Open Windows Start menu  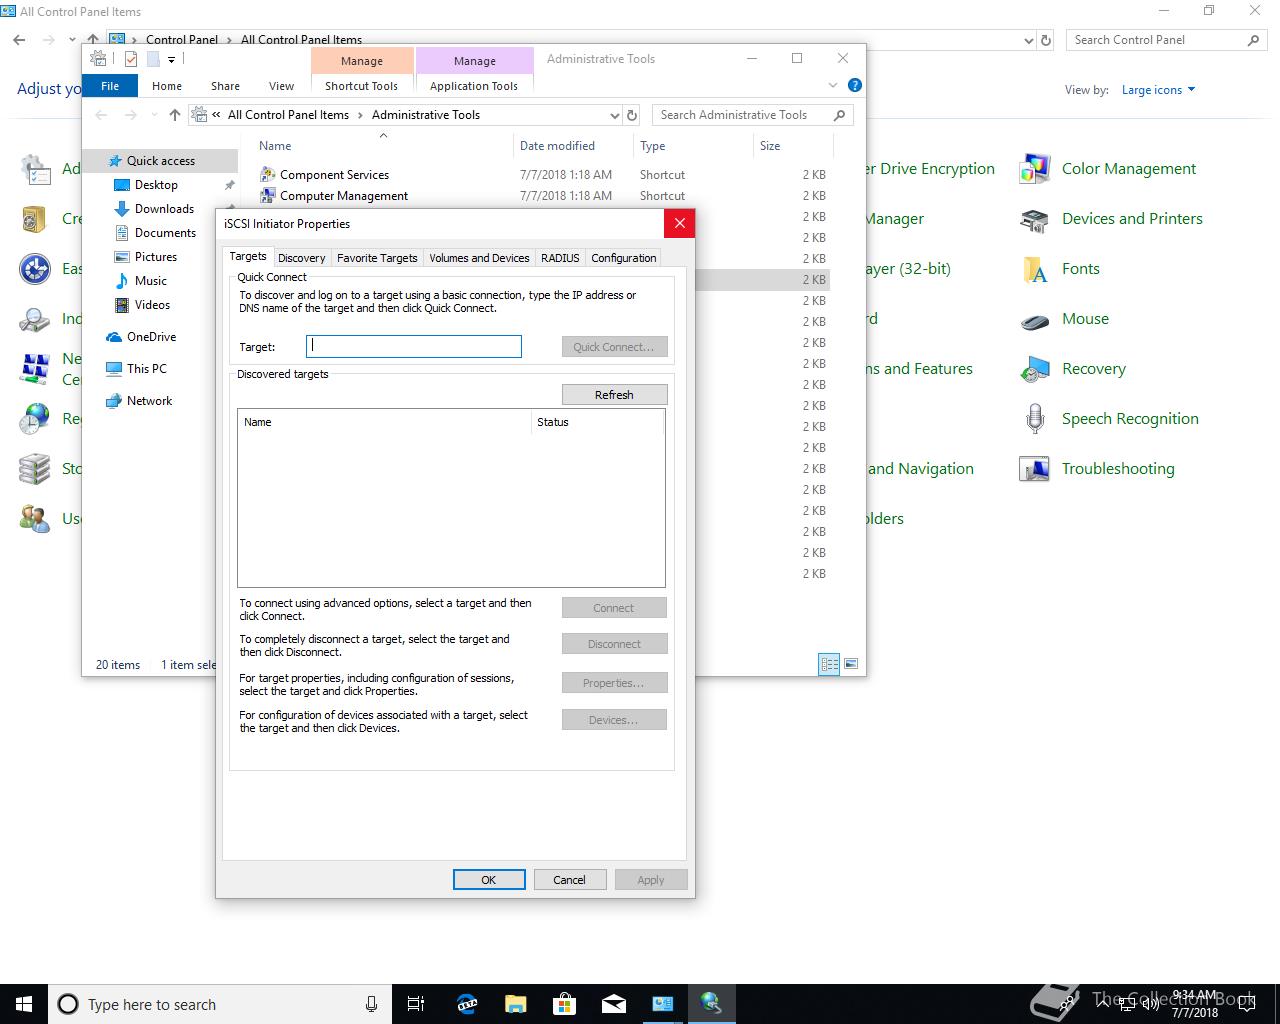[24, 1004]
